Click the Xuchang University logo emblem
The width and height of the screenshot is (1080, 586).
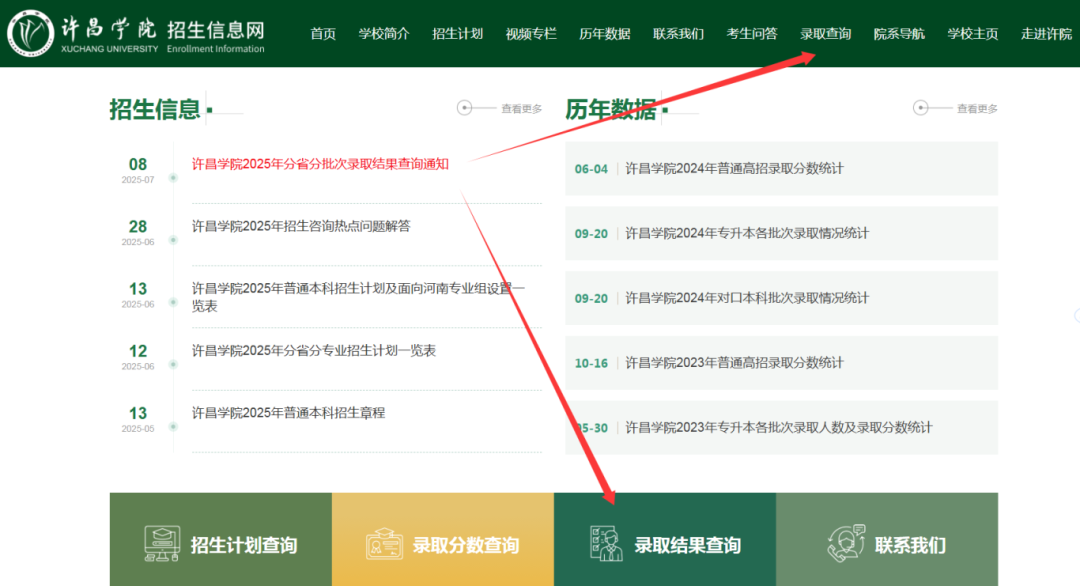tap(31, 33)
